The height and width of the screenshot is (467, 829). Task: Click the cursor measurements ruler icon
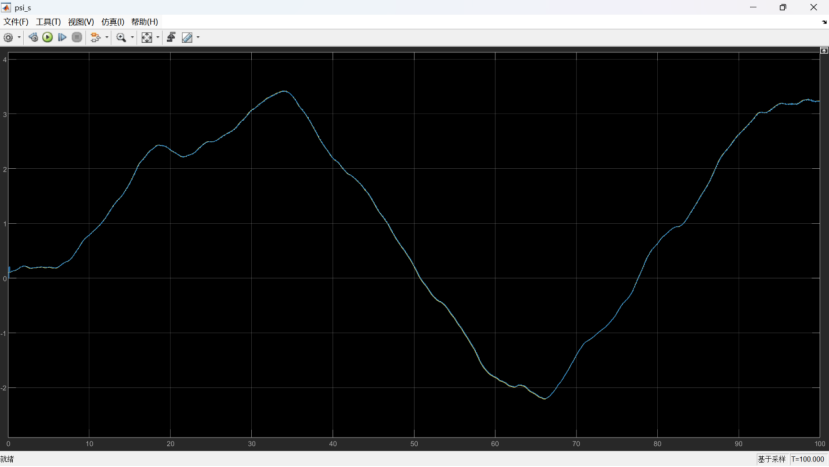pyautogui.click(x=187, y=37)
